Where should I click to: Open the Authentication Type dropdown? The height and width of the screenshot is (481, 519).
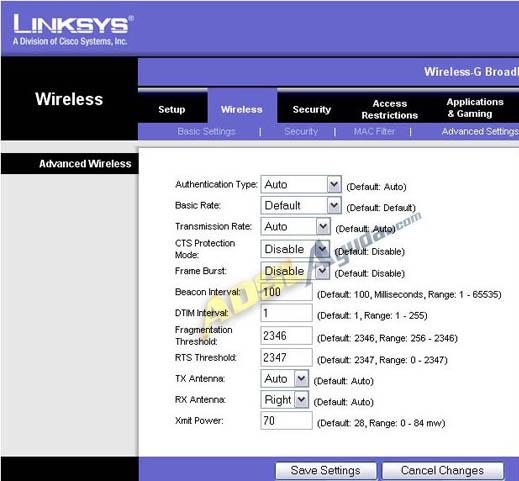(301, 184)
